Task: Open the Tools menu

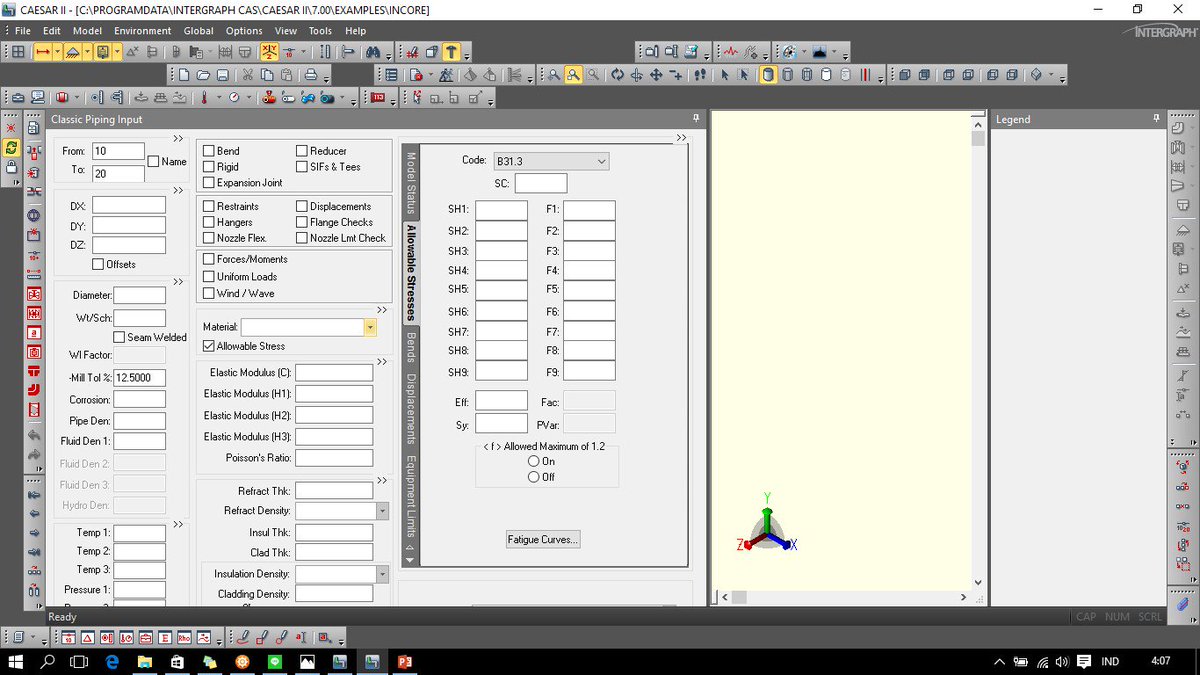Action: click(320, 31)
